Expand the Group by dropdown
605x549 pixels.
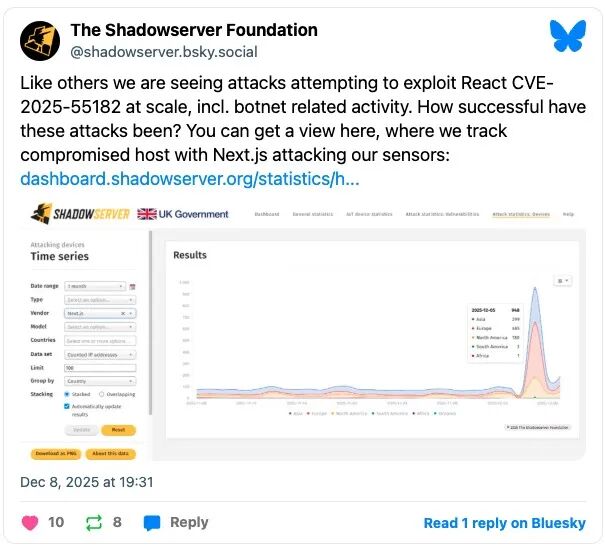pos(100,381)
